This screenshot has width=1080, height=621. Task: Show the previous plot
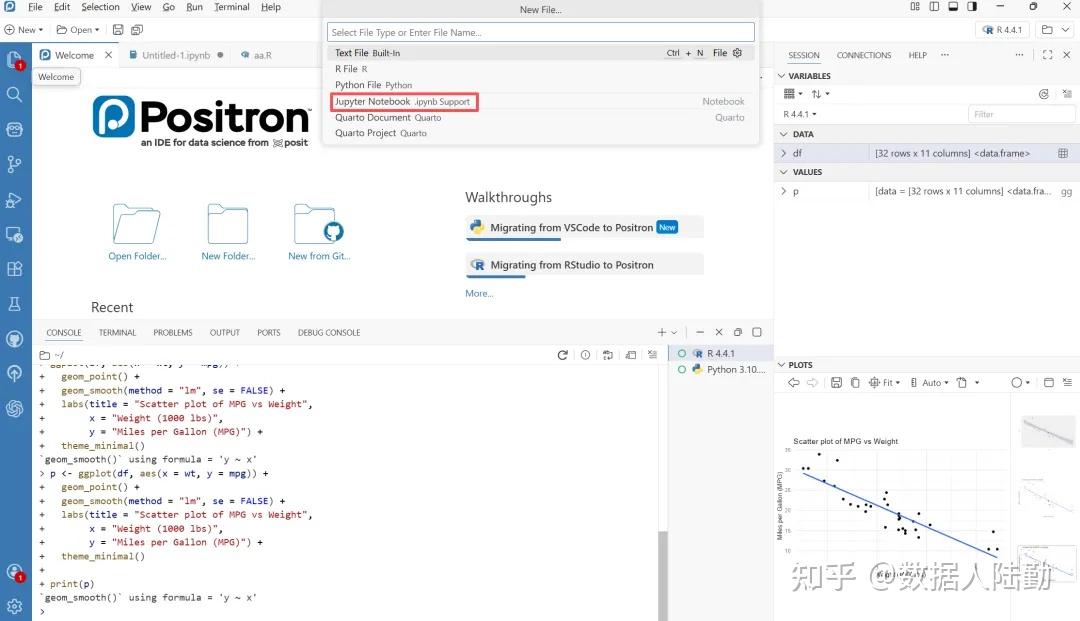pyautogui.click(x=793, y=383)
